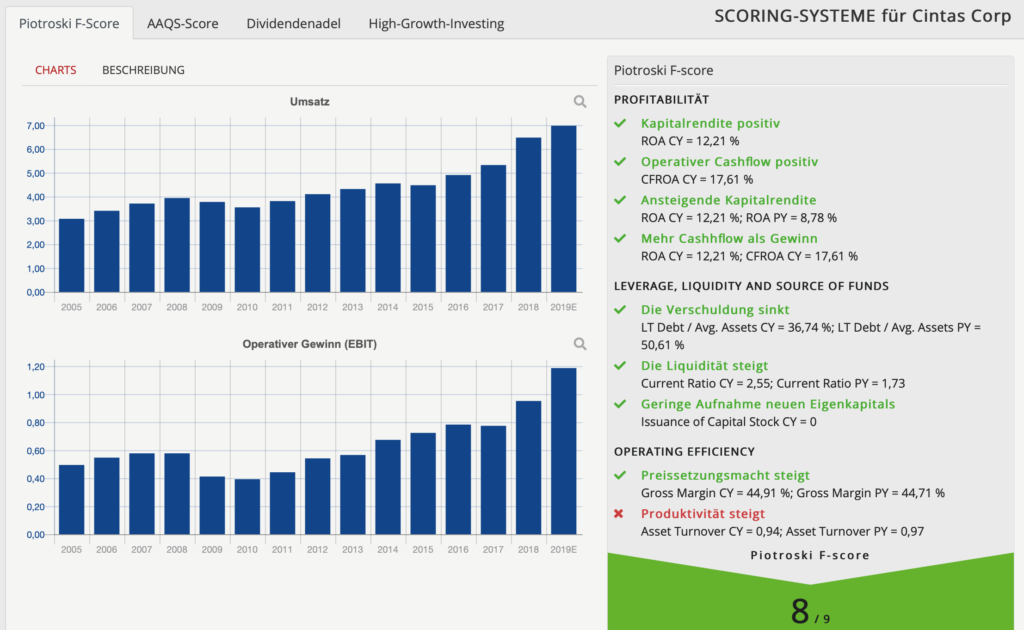Click the LEVERAGE, LIQUIDITY AND SOURCE OF FUNDS heading
1024x630 pixels.
tap(751, 286)
